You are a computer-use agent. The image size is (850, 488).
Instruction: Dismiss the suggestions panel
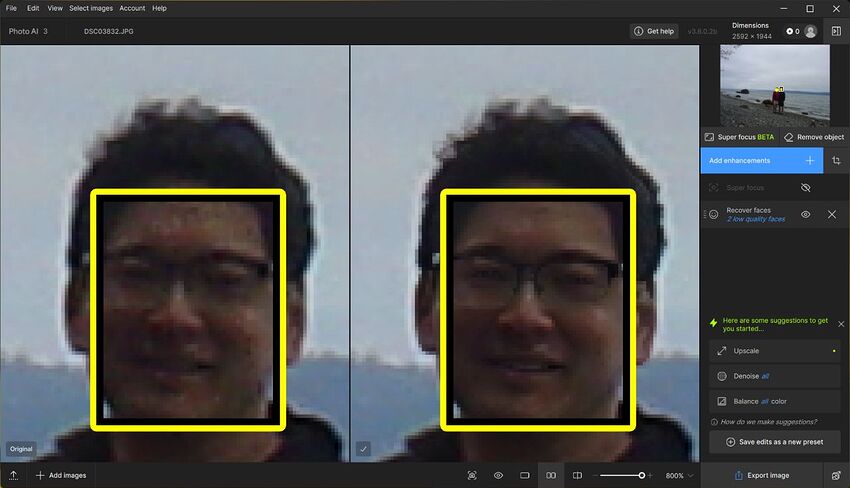coord(840,324)
